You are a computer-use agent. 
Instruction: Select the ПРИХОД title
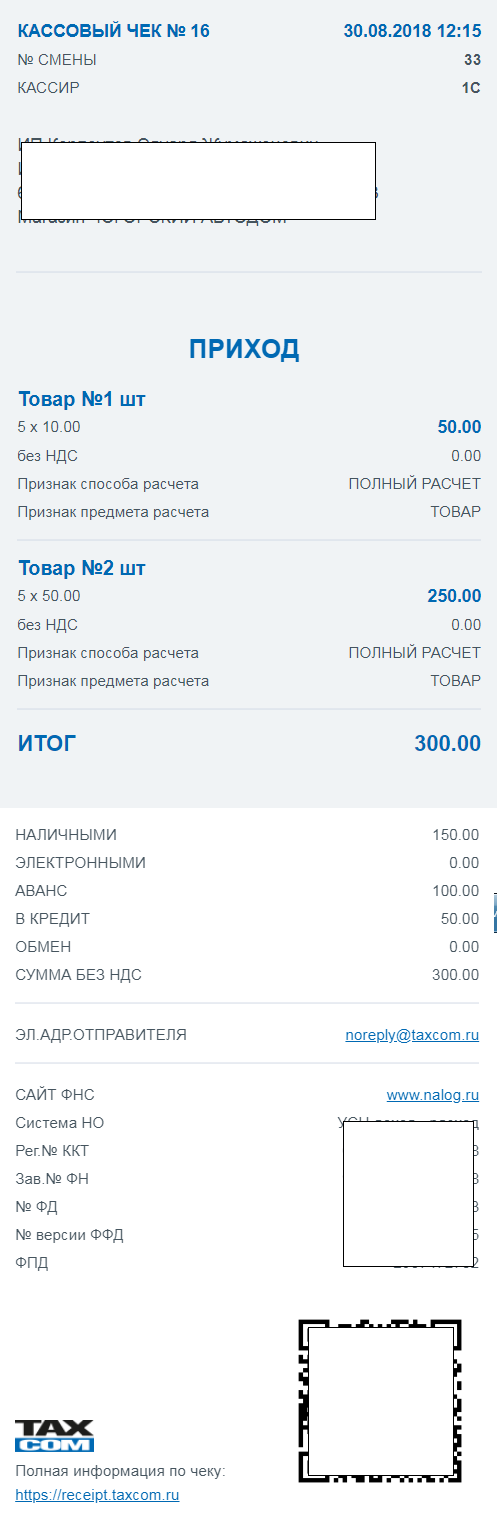pos(244,349)
